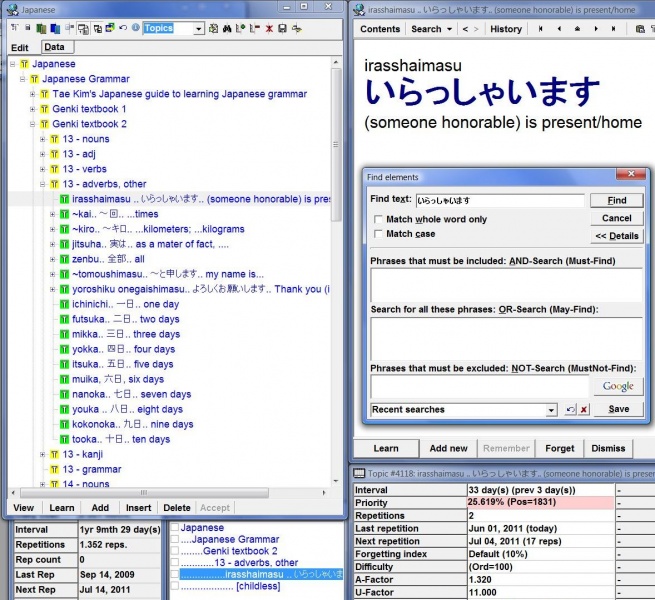This screenshot has width=655, height=600.
Task: Click the icon for tooka ten days item
Action: (x=64, y=440)
